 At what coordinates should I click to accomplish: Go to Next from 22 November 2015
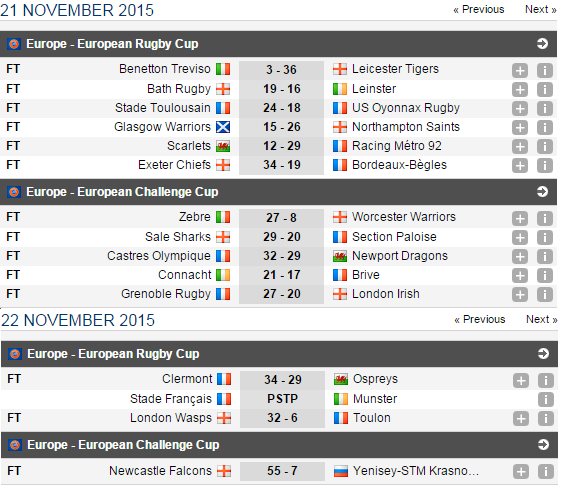[x=542, y=319]
